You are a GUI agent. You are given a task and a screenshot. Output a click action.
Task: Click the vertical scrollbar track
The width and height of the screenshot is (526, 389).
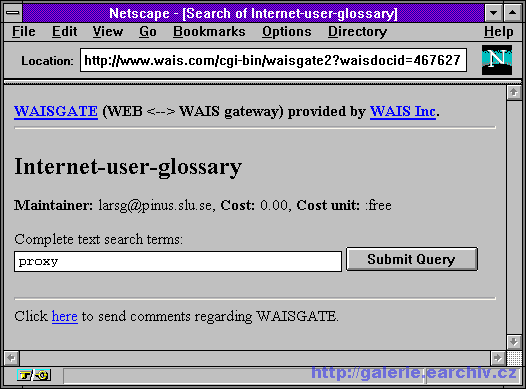(x=514, y=217)
